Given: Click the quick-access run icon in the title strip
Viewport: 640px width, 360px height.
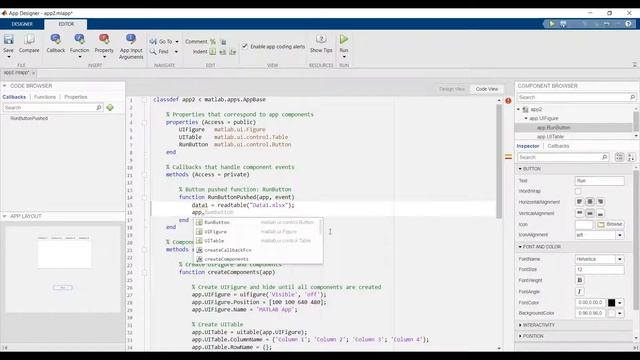Looking at the screenshot, I should [x=552, y=24].
